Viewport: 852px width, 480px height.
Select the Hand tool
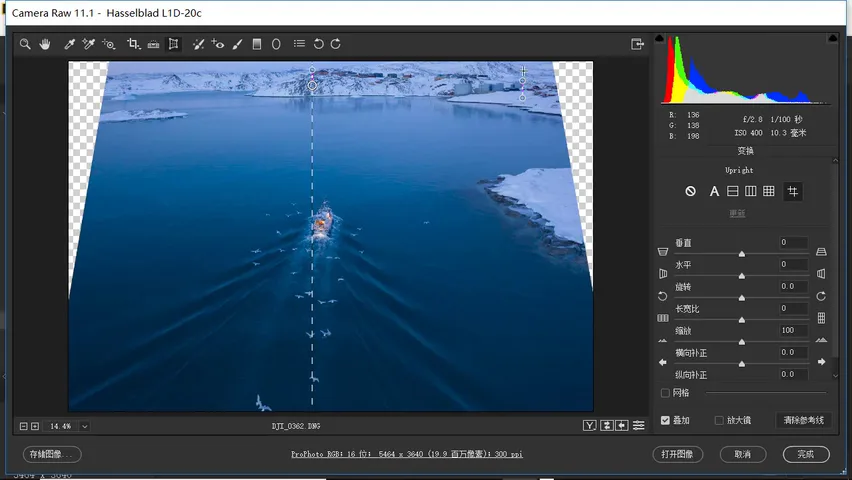[x=45, y=44]
